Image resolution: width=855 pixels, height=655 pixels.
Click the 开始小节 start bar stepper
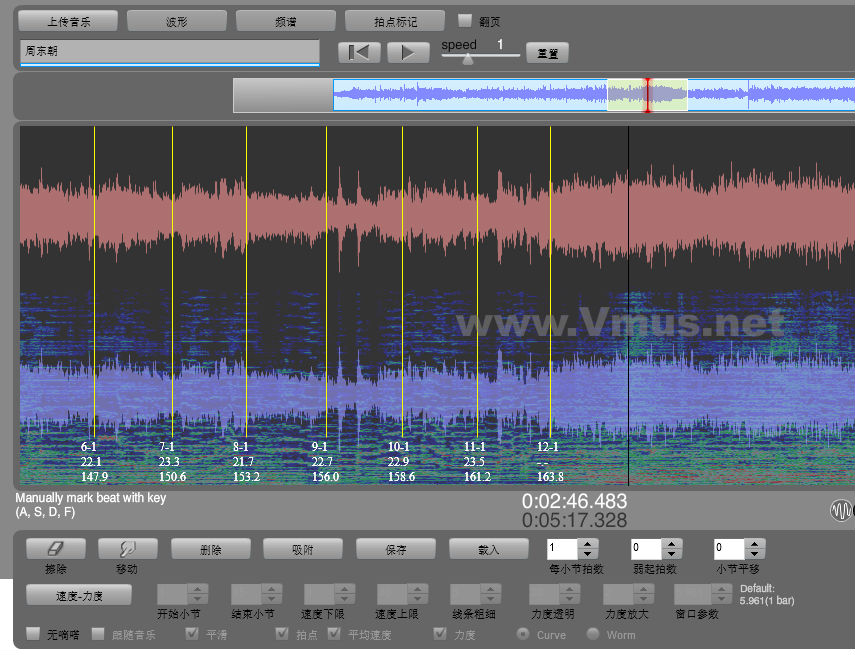(x=182, y=594)
